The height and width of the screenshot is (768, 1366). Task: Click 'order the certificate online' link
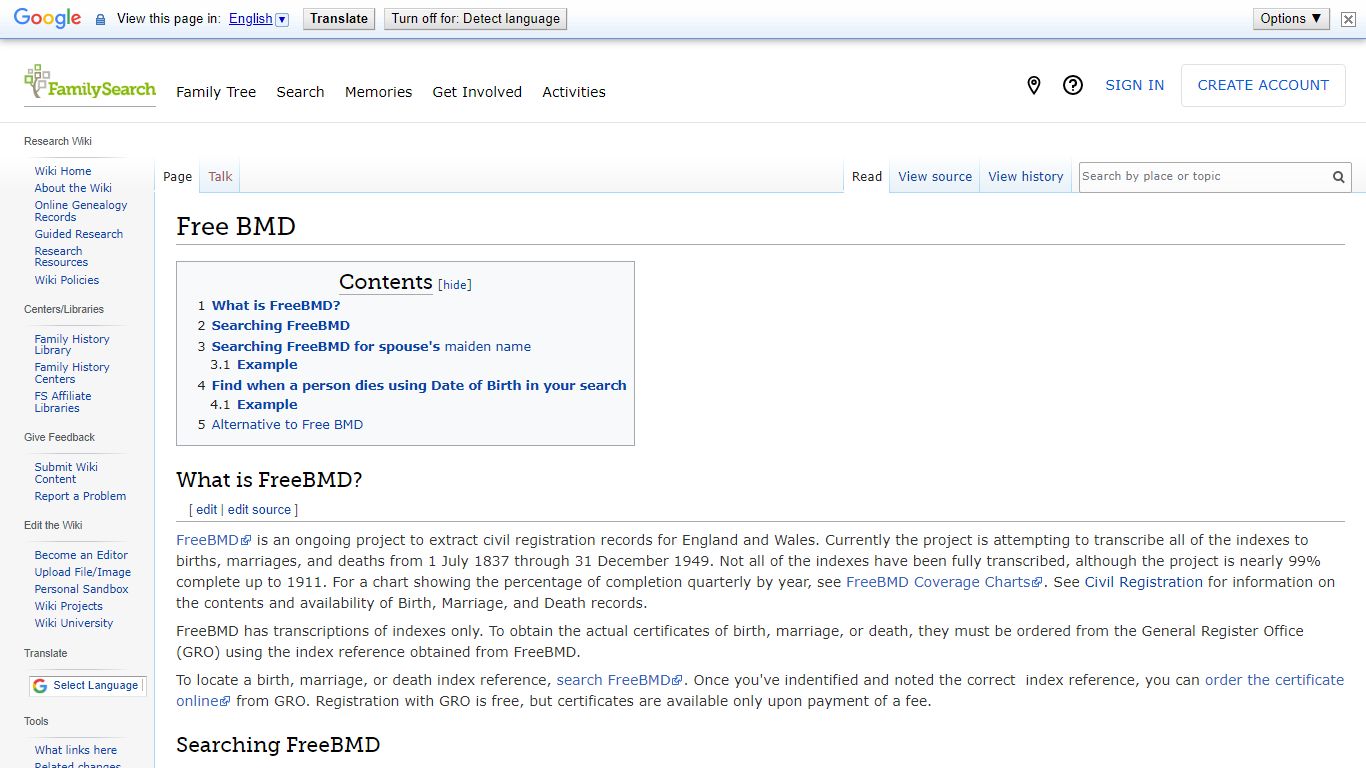point(1274,680)
